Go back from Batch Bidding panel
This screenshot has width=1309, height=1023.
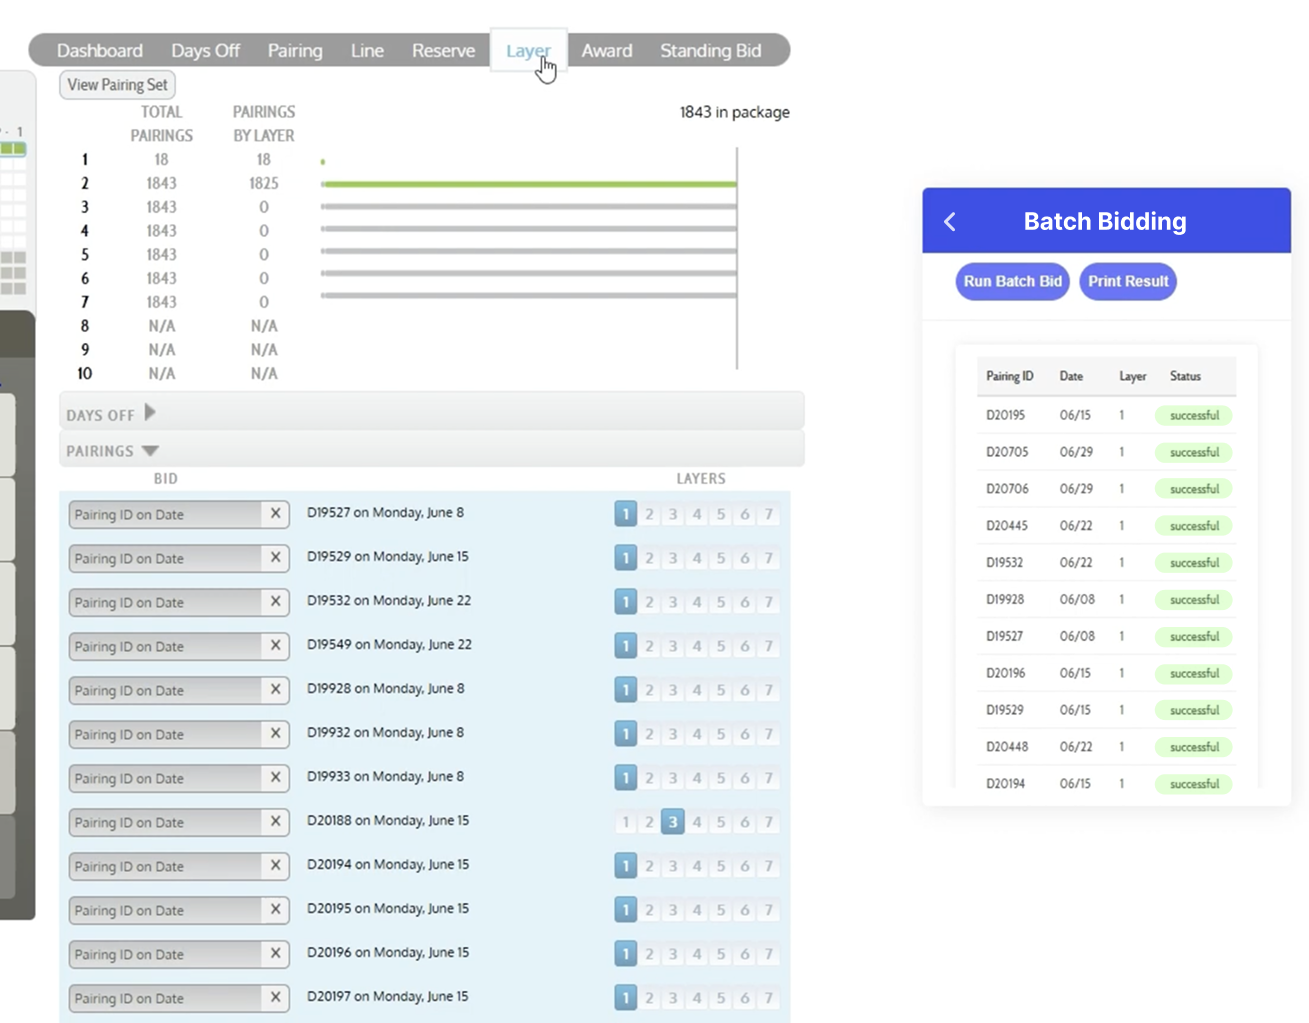(950, 222)
